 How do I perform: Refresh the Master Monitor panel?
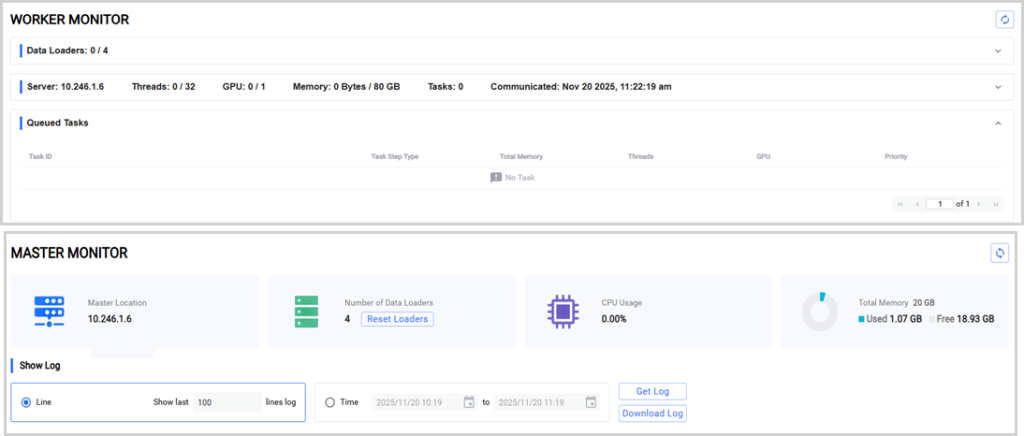[999, 253]
